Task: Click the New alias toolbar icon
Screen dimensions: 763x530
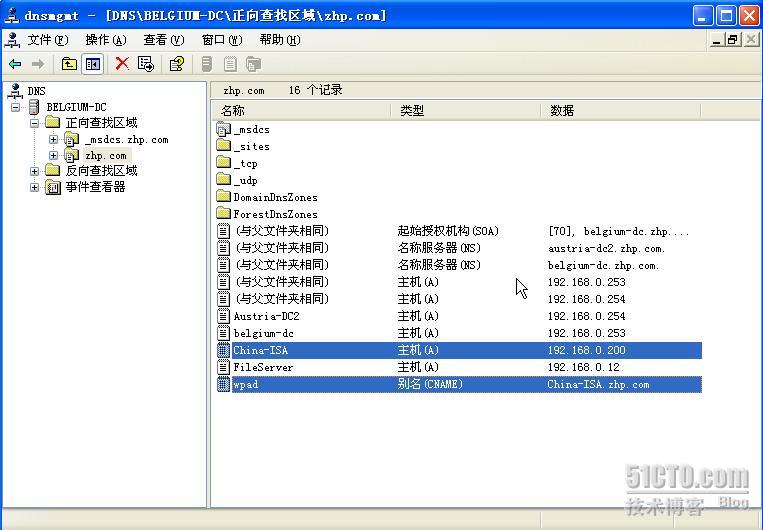Action: [230, 64]
